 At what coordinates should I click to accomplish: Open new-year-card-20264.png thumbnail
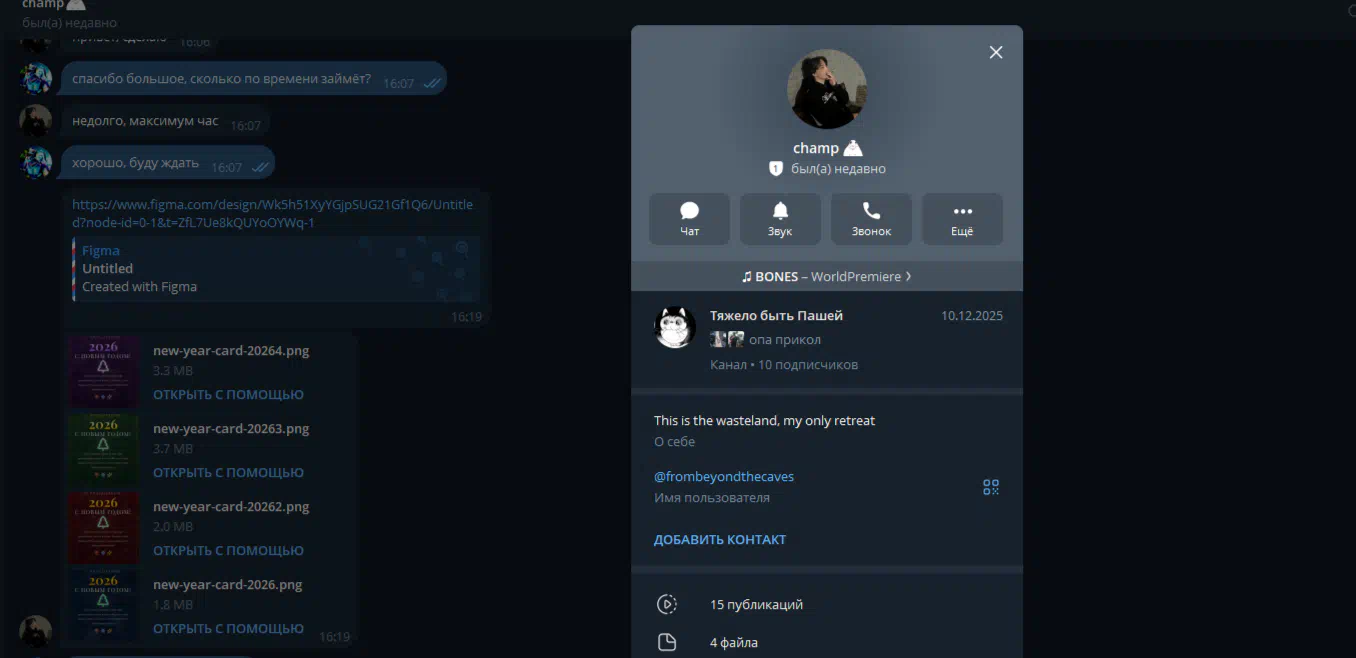pos(104,370)
